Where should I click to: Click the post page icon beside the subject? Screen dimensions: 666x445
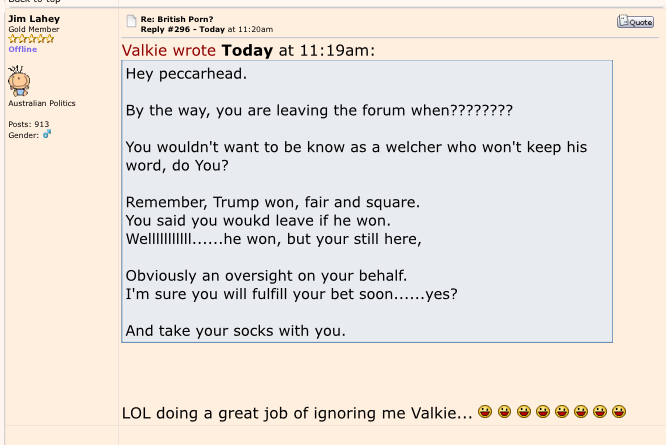click(131, 21)
